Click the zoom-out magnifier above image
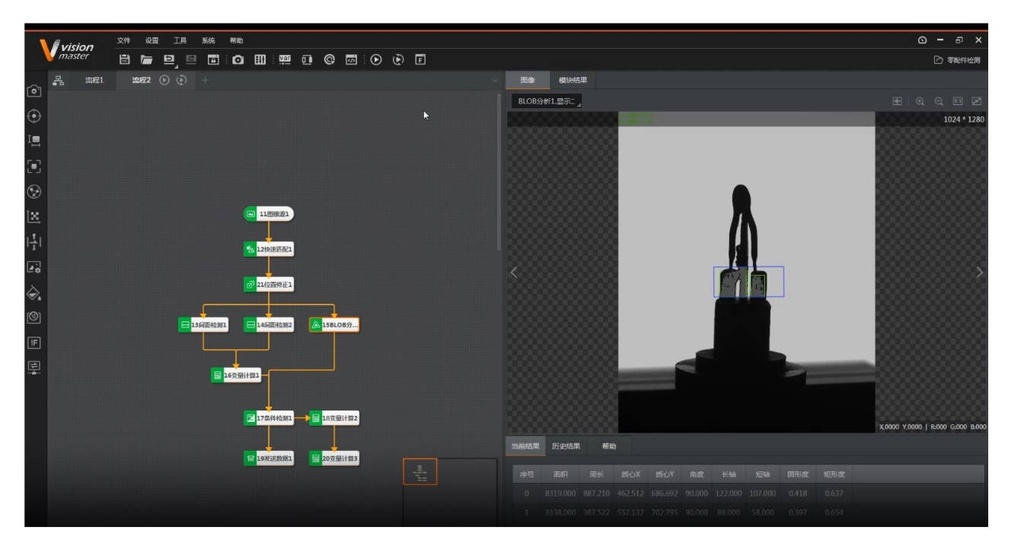The image size is (1024, 546). (939, 101)
